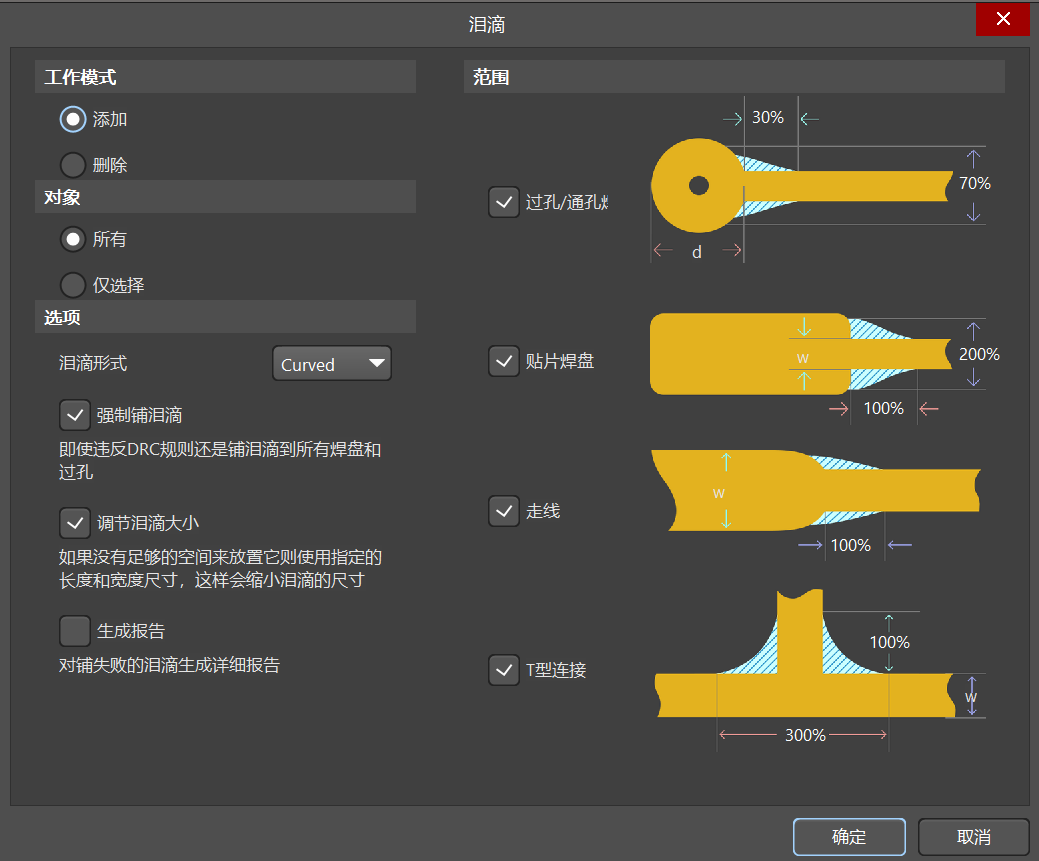
Task: Toggle the 强制铺泪滴 checkbox
Action: tap(75, 415)
